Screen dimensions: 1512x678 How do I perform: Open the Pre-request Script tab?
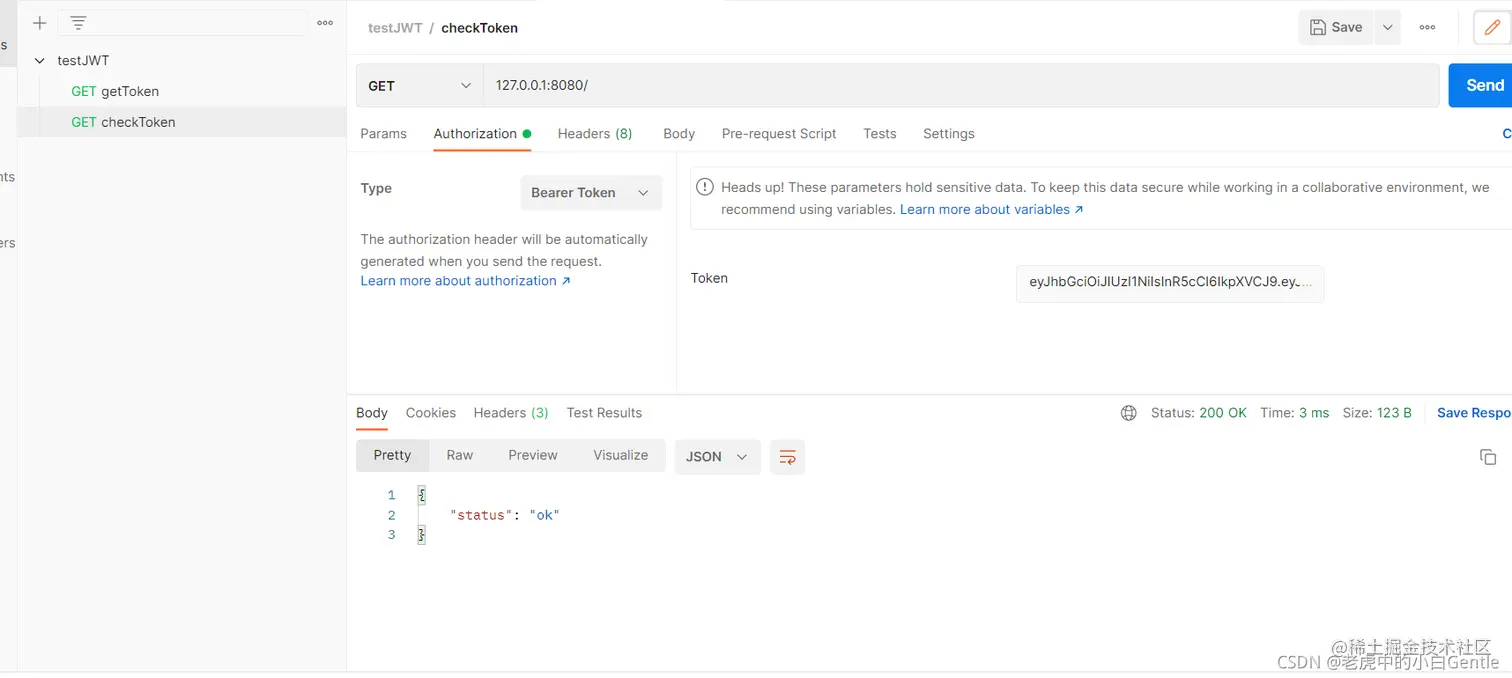click(x=779, y=134)
